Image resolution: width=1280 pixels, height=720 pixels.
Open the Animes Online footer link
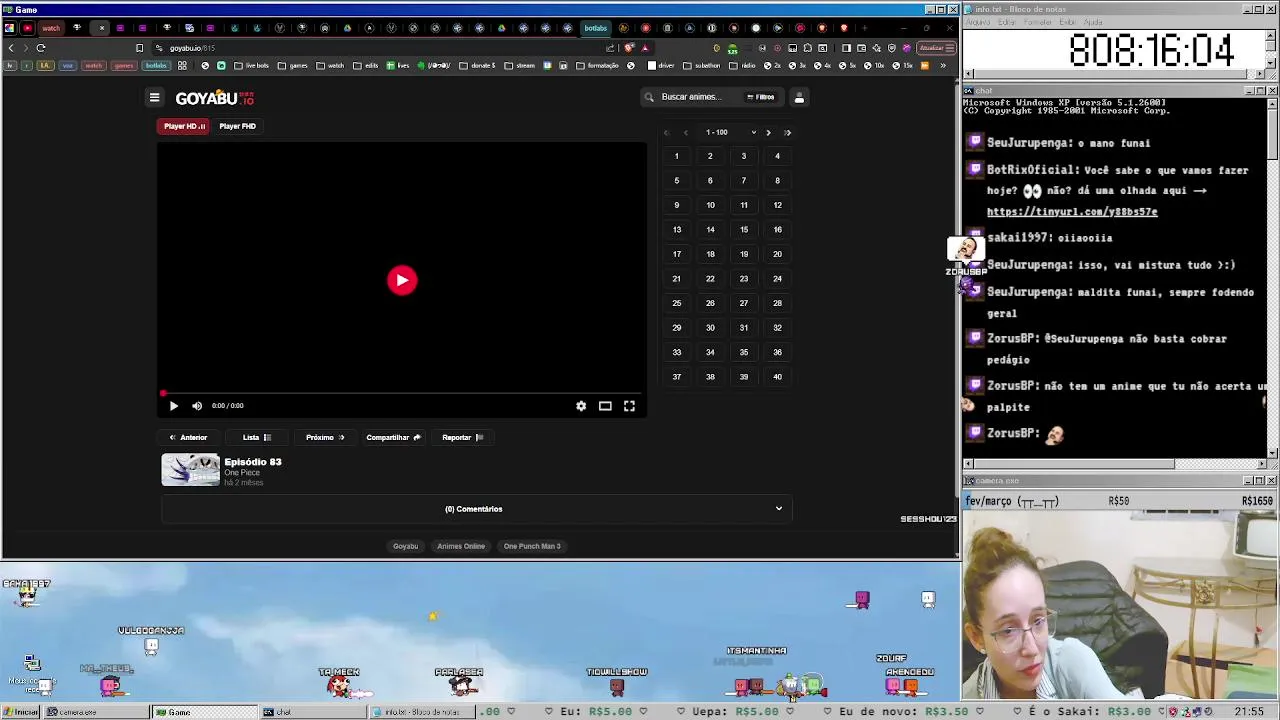(461, 546)
